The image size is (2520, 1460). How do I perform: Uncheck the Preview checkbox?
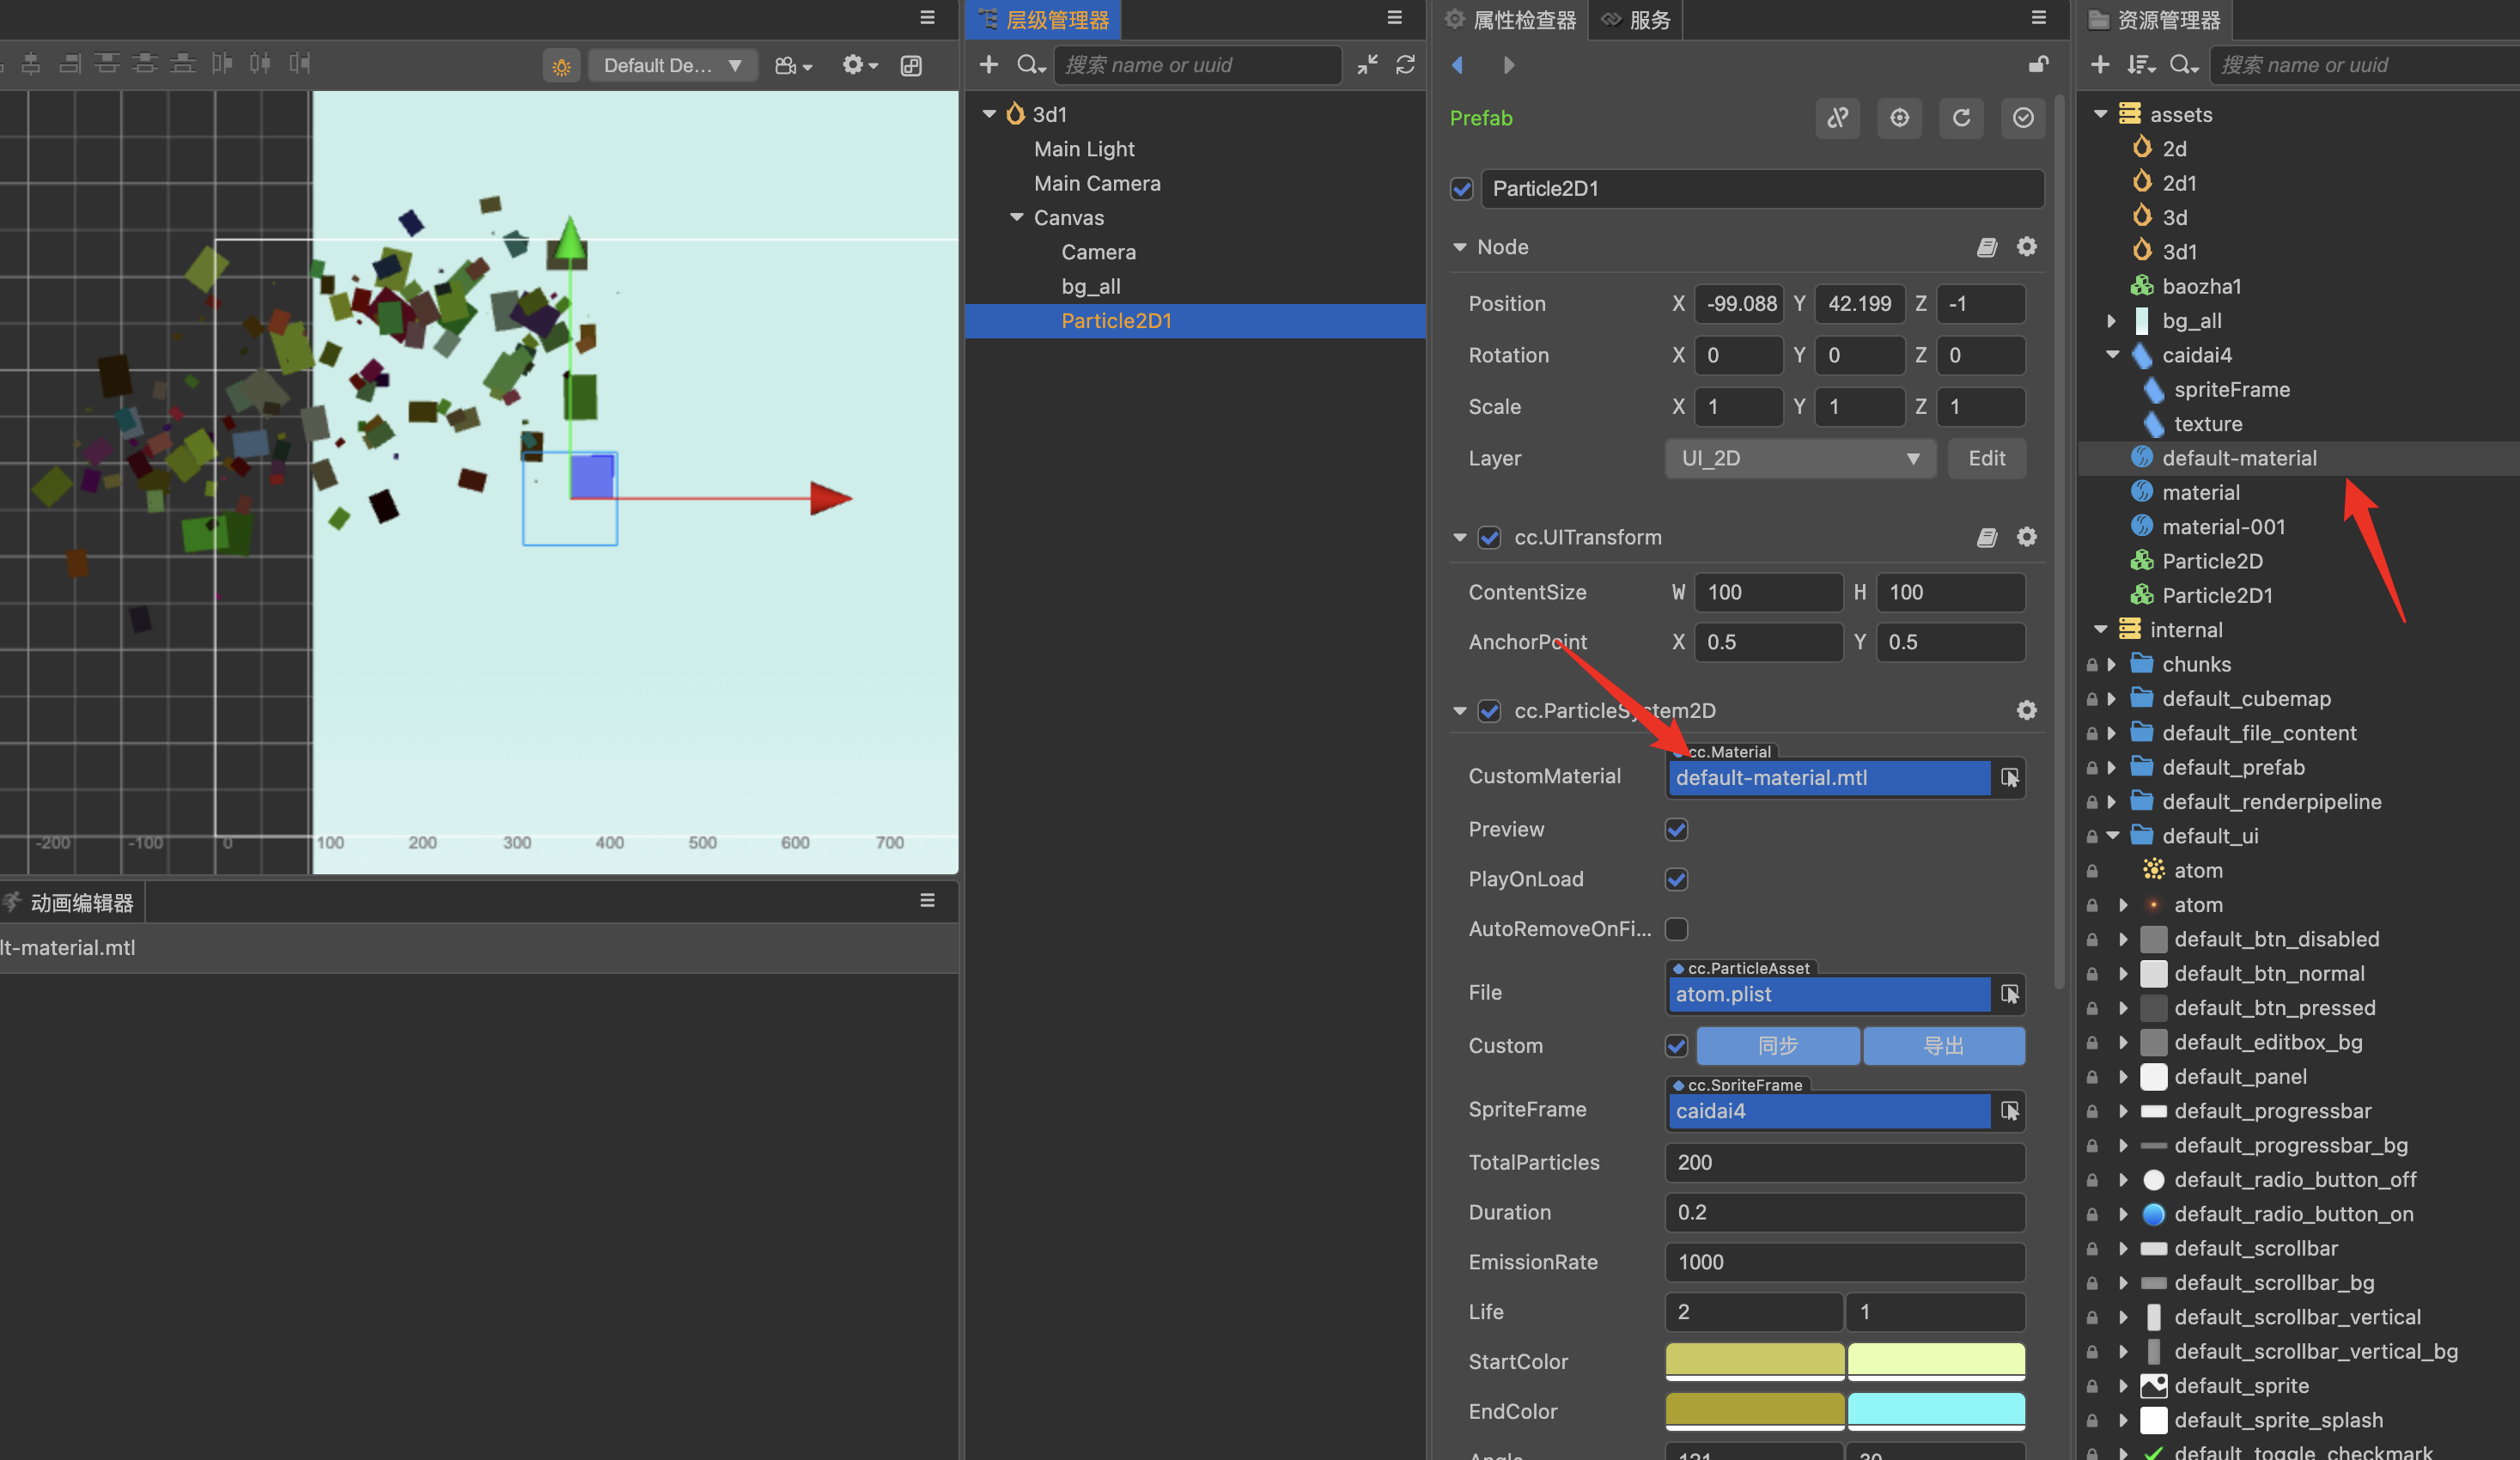pos(1677,829)
